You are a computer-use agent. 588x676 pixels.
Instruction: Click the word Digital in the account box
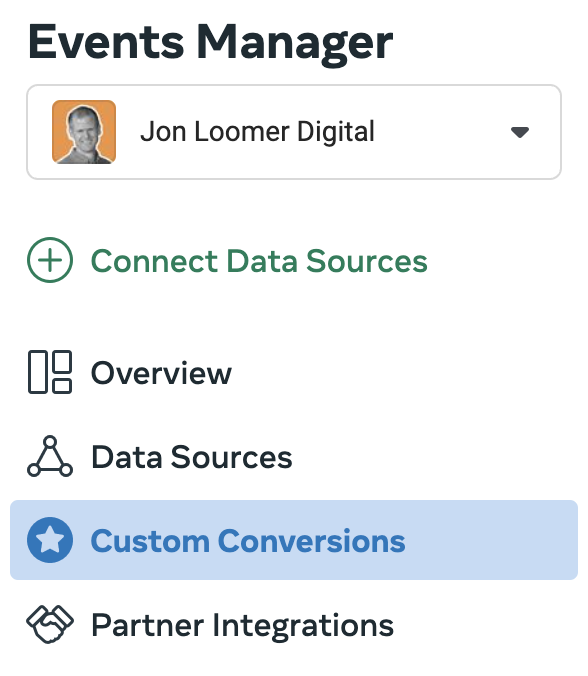pyautogui.click(x=336, y=131)
